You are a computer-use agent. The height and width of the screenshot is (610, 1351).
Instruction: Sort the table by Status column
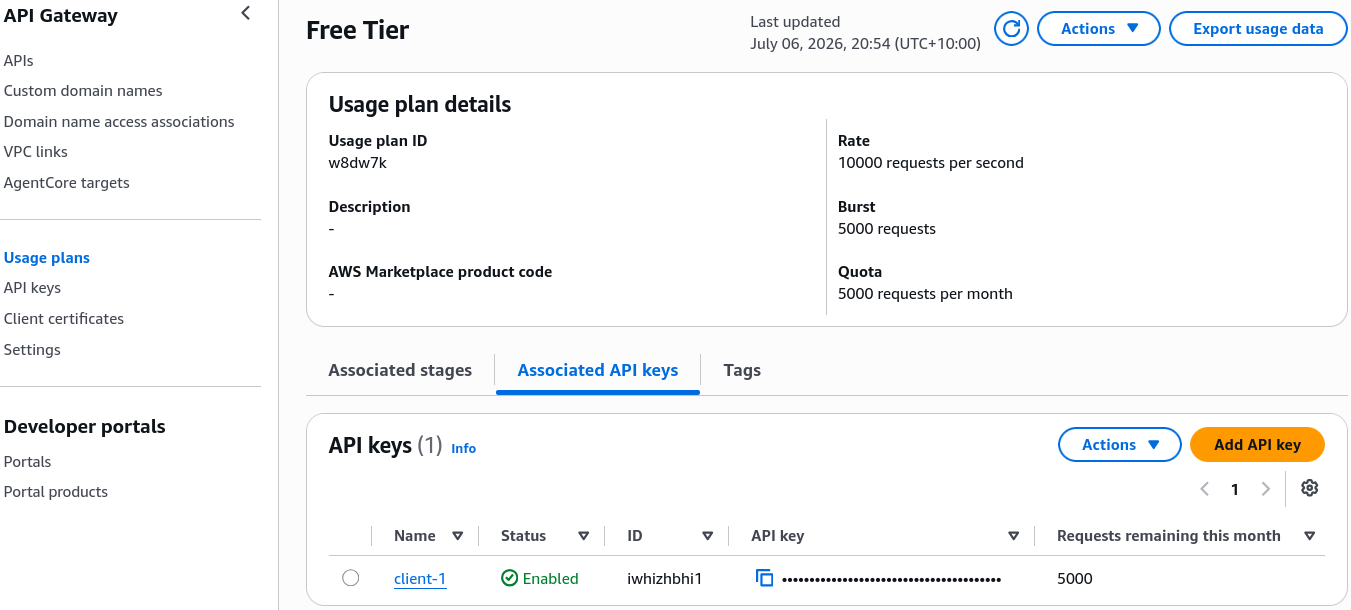point(584,536)
